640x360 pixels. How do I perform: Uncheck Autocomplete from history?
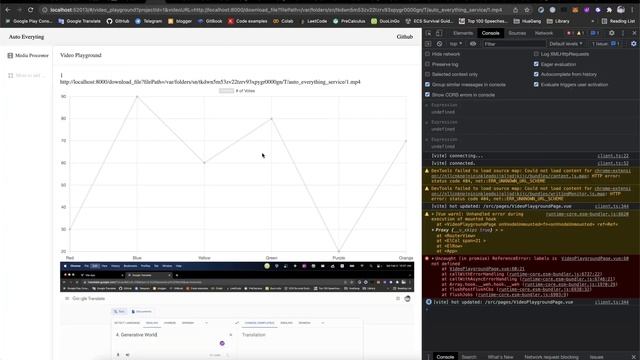(x=536, y=74)
